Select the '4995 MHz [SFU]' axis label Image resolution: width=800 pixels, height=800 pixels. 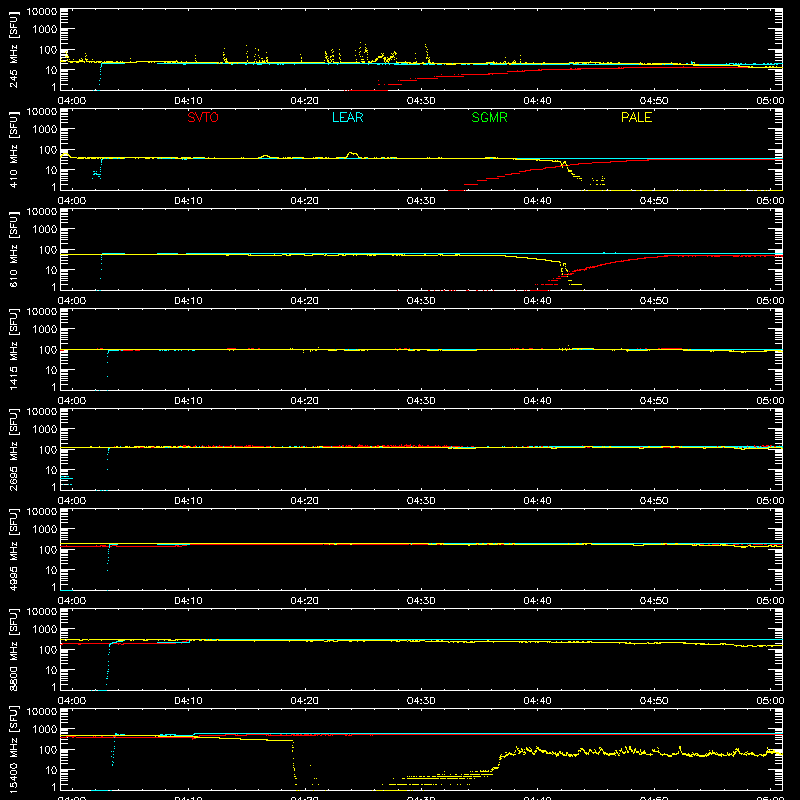[x=13, y=550]
